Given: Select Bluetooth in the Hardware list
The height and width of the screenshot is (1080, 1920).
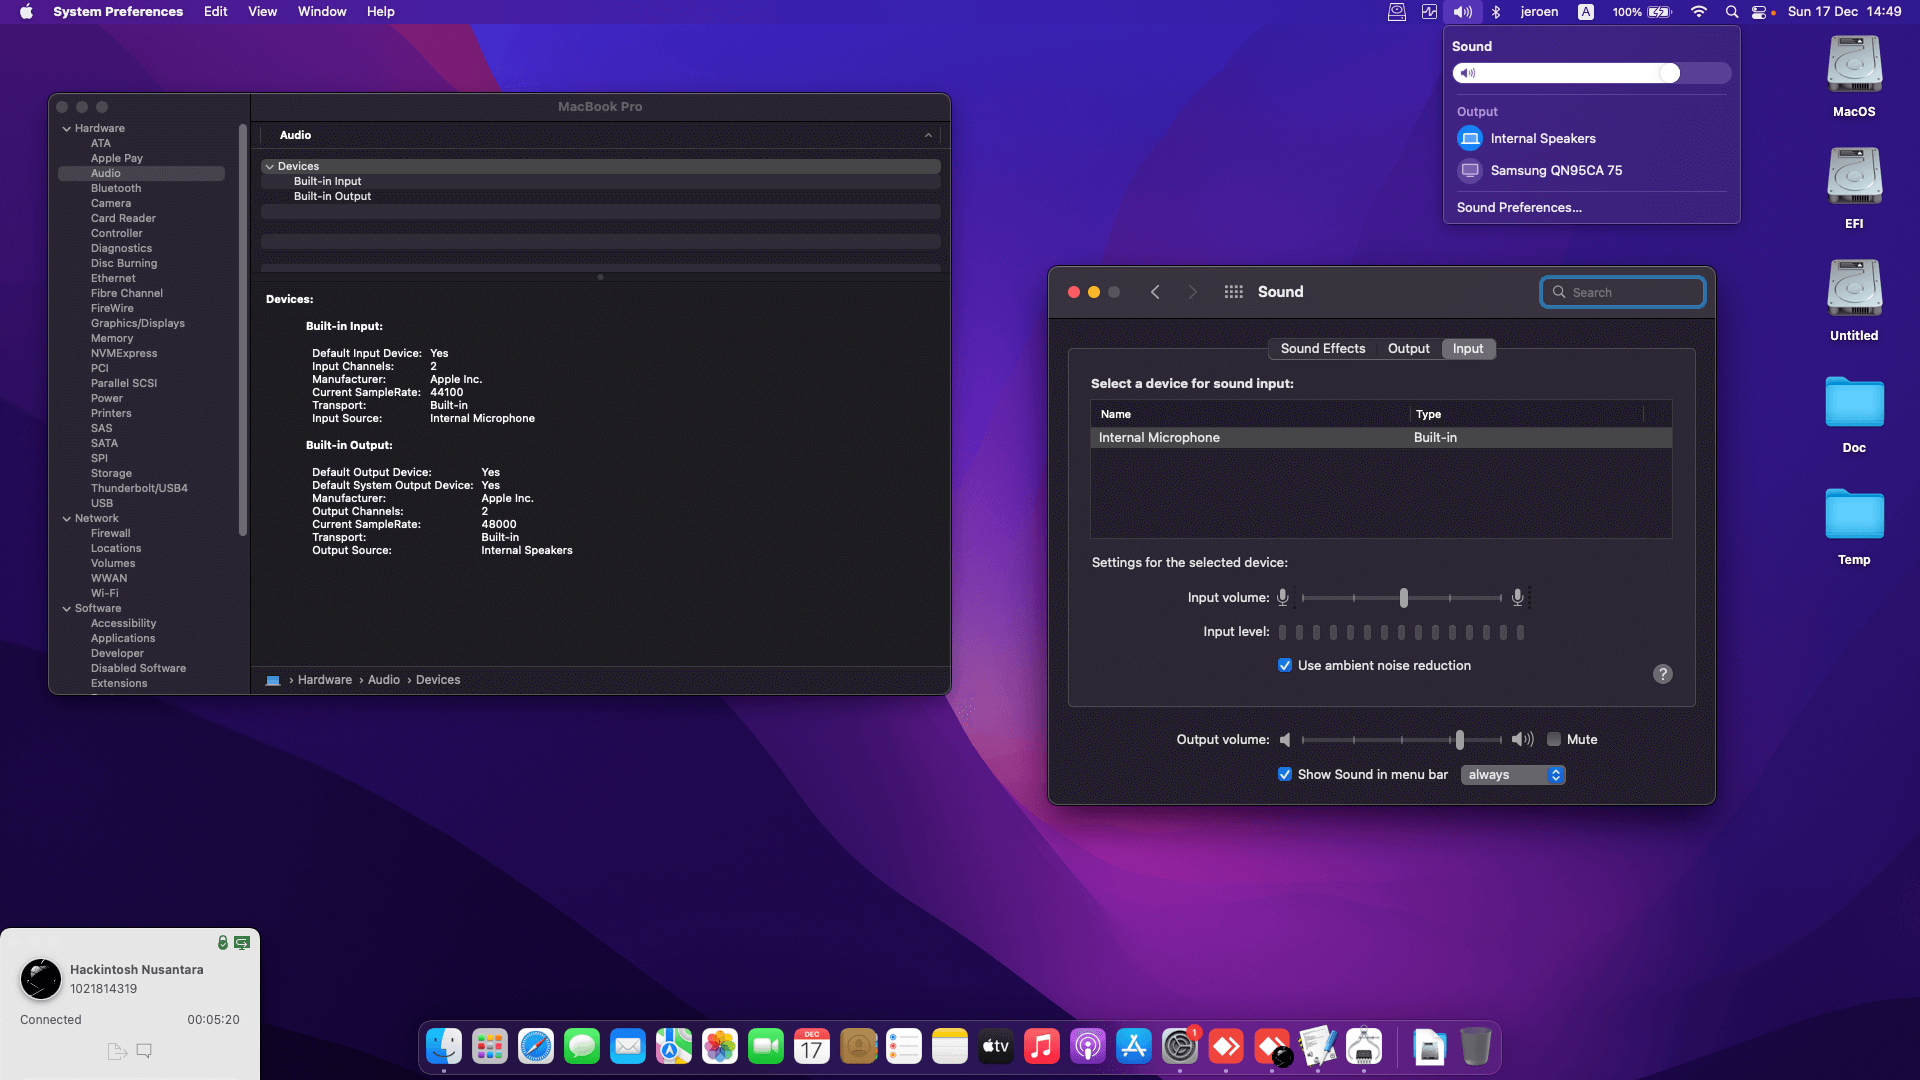Looking at the screenshot, I should coord(116,188).
